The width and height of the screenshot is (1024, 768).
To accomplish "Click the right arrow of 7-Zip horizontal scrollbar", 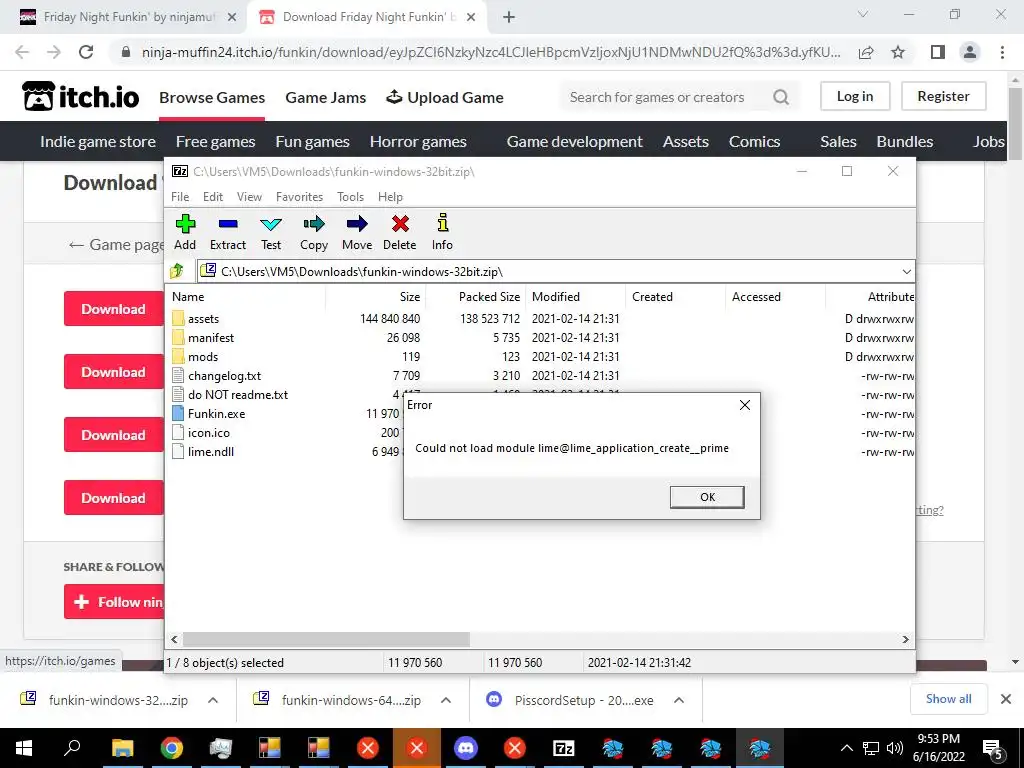I will click(905, 639).
